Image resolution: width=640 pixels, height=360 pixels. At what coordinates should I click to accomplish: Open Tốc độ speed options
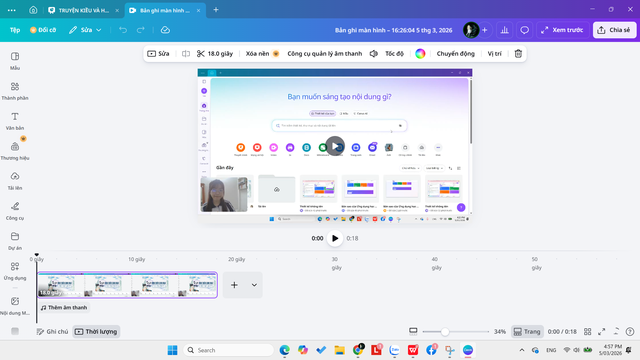(394, 53)
